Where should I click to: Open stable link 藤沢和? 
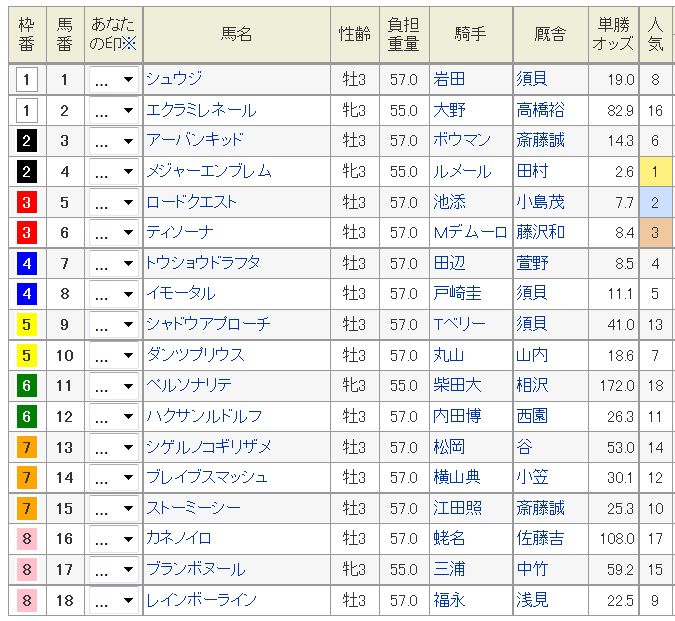click(540, 232)
